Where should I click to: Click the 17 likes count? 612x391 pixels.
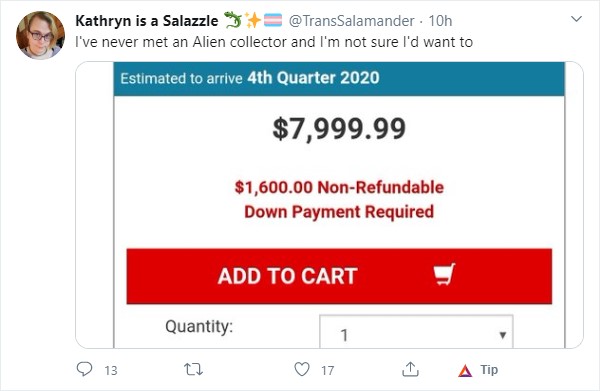327,370
